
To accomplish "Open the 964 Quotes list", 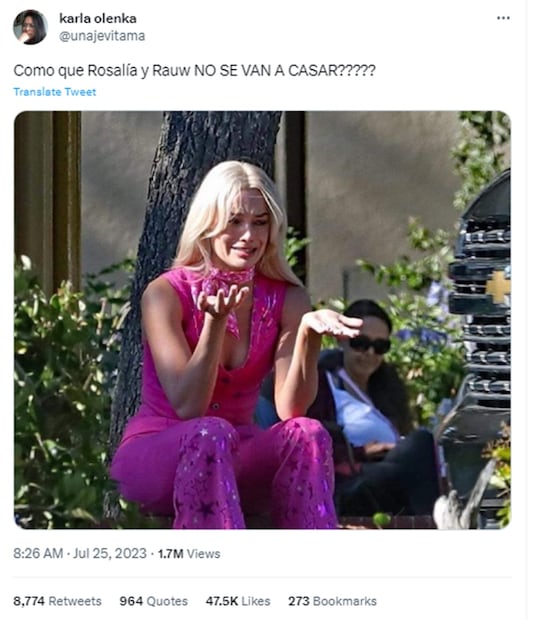I will (154, 601).
